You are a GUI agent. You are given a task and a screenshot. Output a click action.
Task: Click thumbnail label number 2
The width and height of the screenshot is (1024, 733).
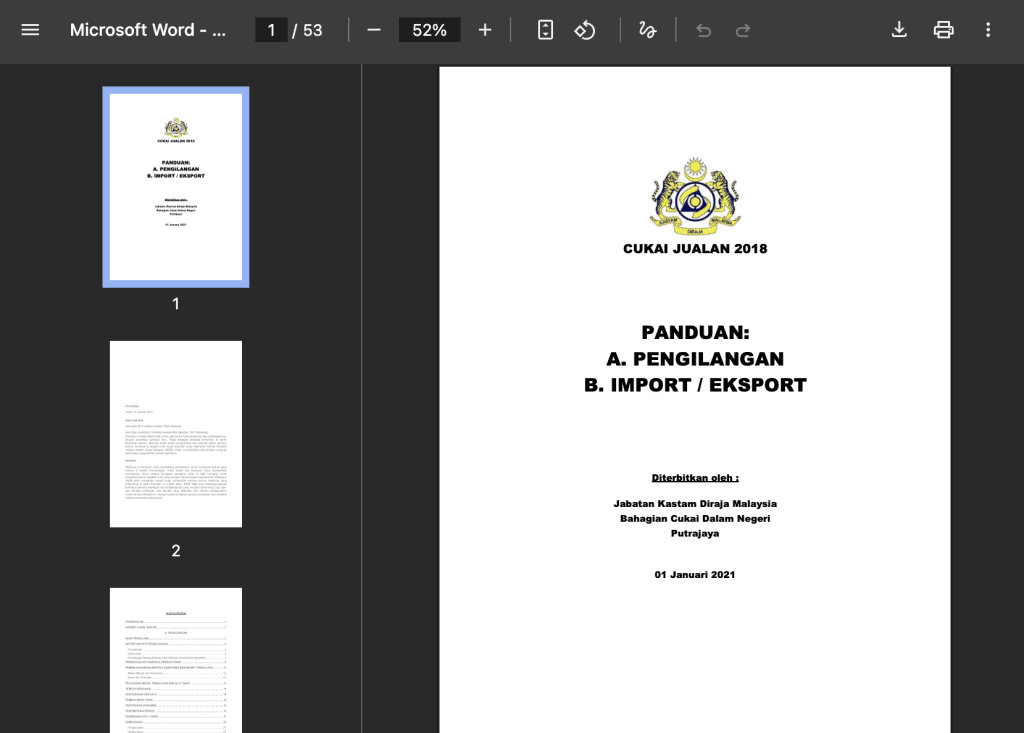click(176, 551)
